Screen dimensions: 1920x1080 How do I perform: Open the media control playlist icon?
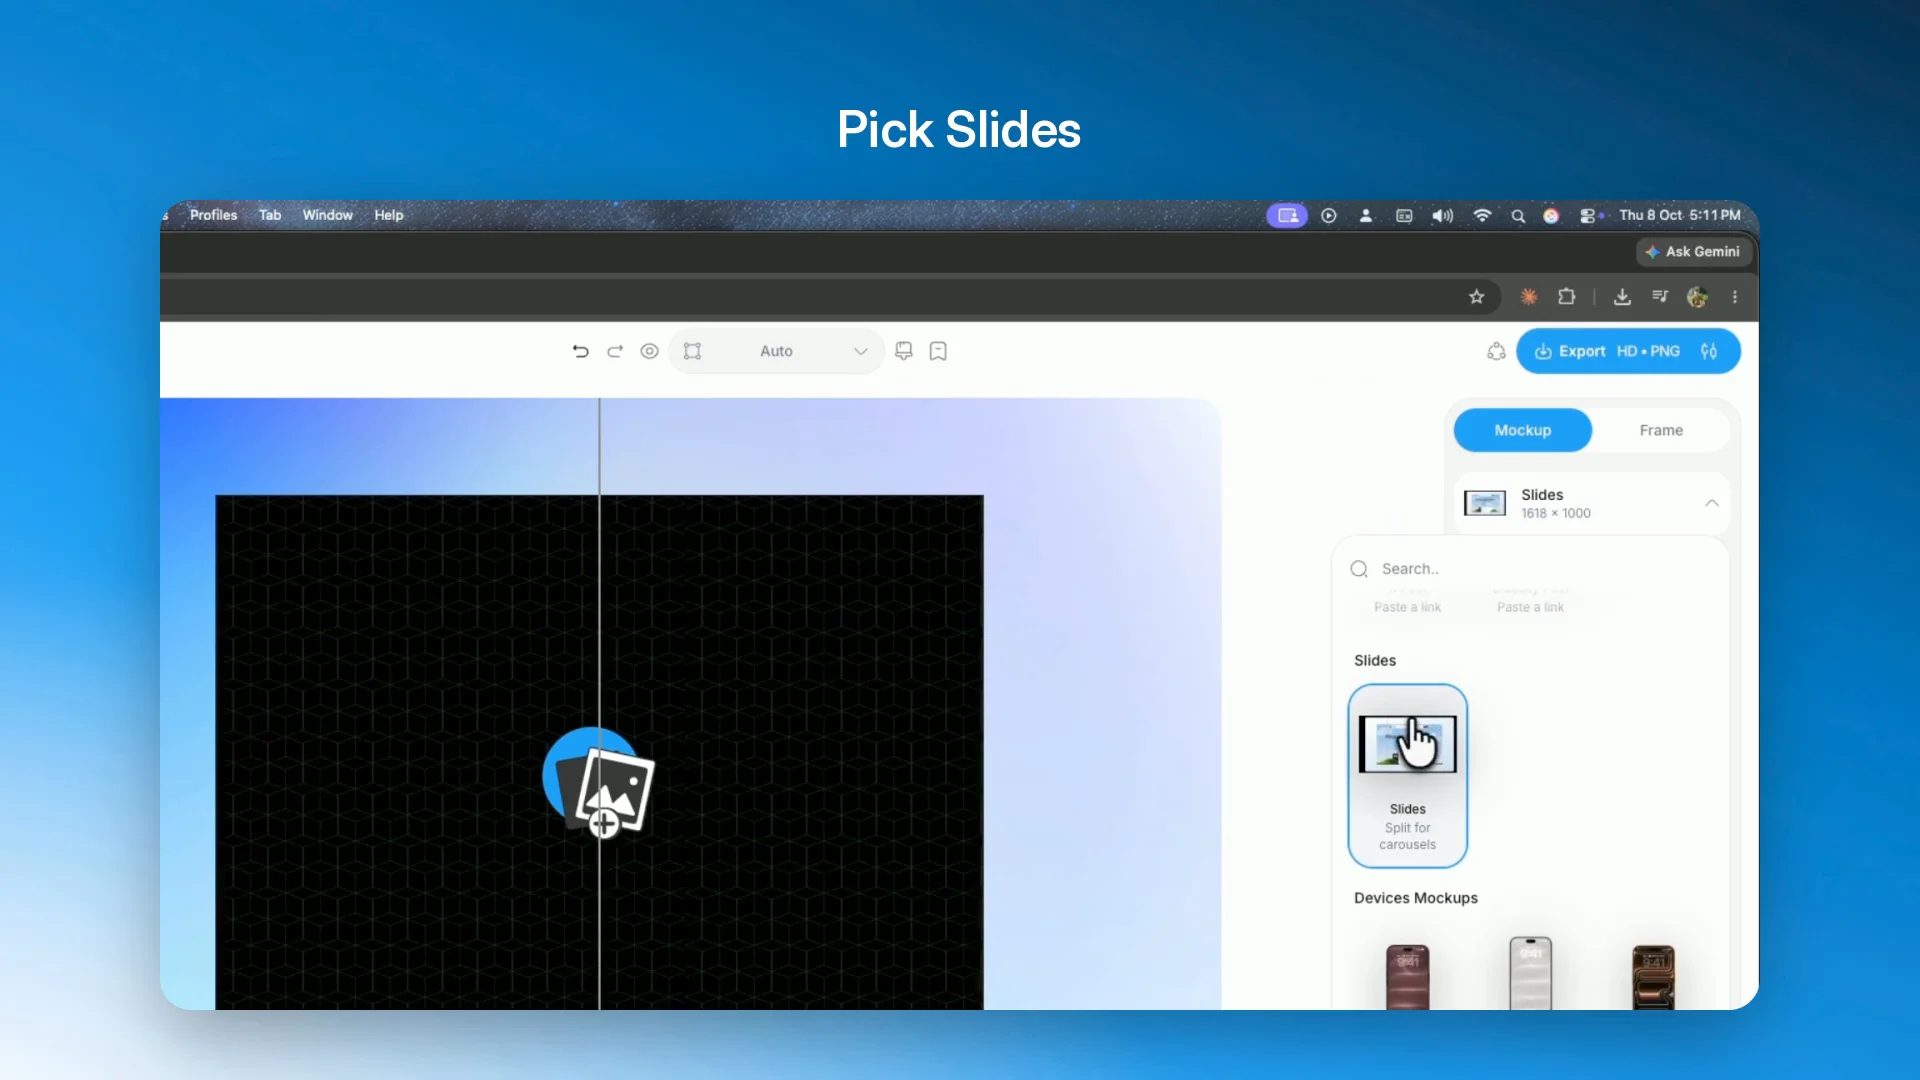(1660, 297)
